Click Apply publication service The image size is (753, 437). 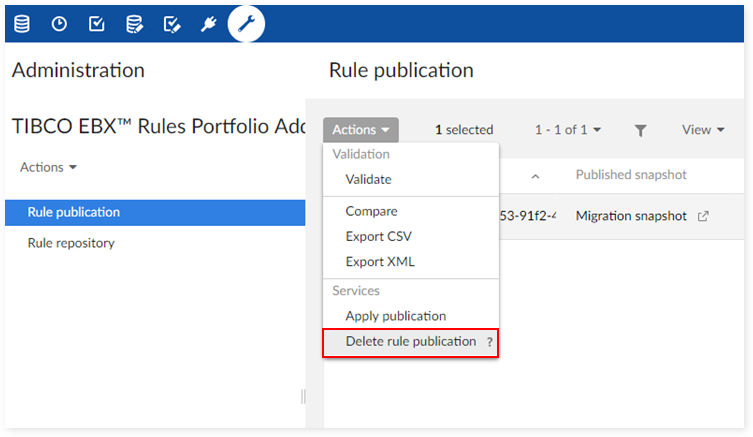point(396,316)
